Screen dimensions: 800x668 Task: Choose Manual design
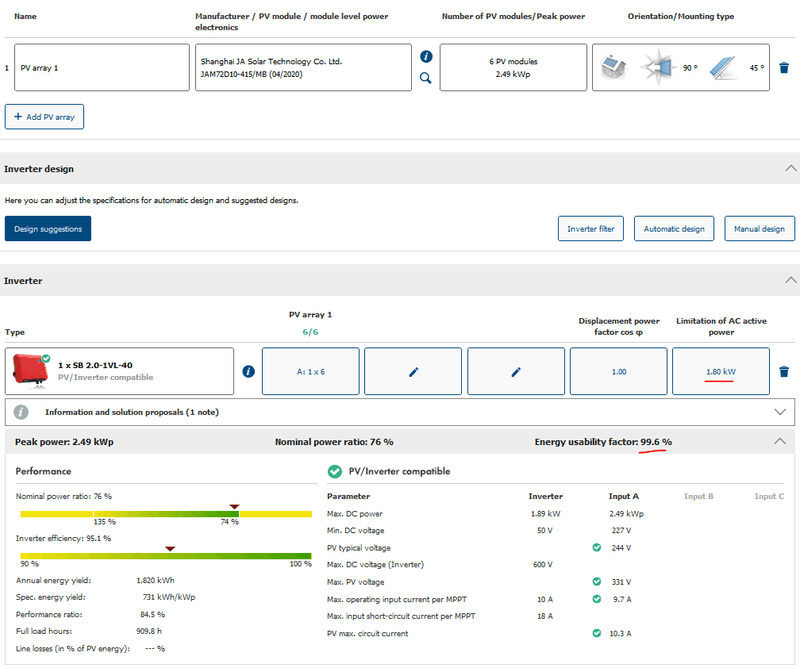pyautogui.click(x=759, y=229)
